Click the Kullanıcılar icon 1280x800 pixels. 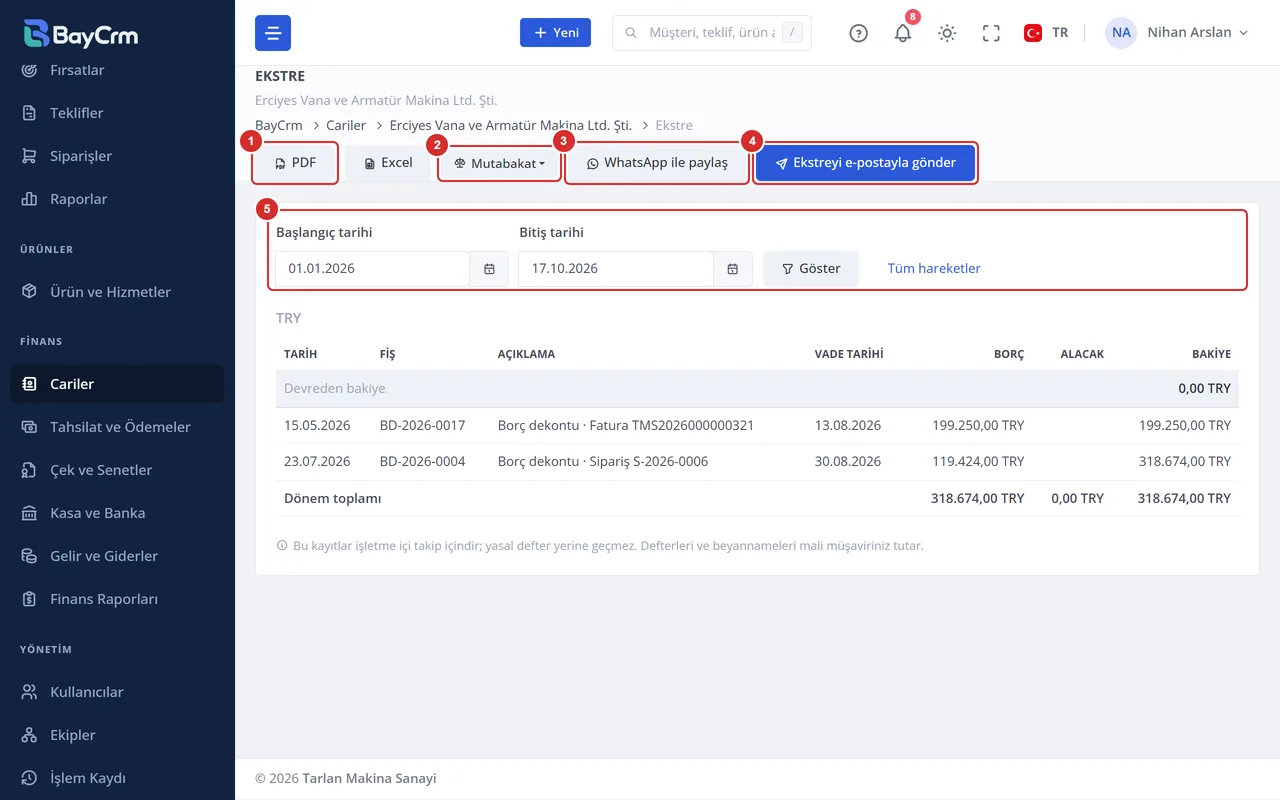click(x=30, y=692)
